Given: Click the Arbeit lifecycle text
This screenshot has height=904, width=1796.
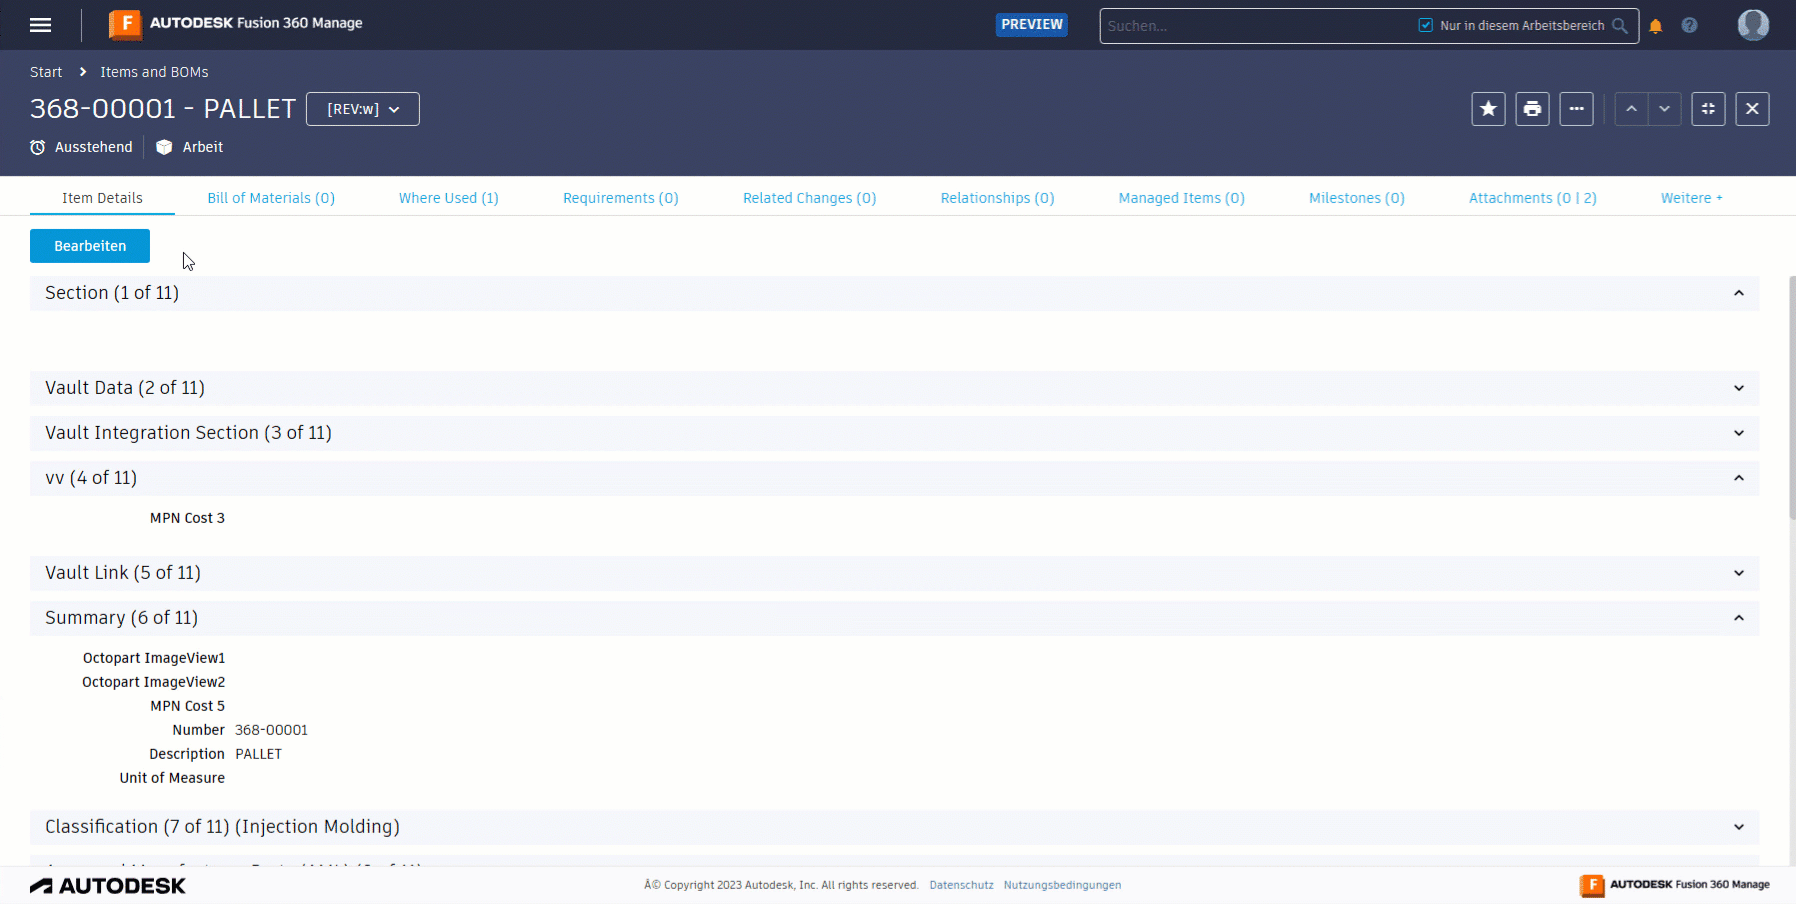Looking at the screenshot, I should 203,147.
